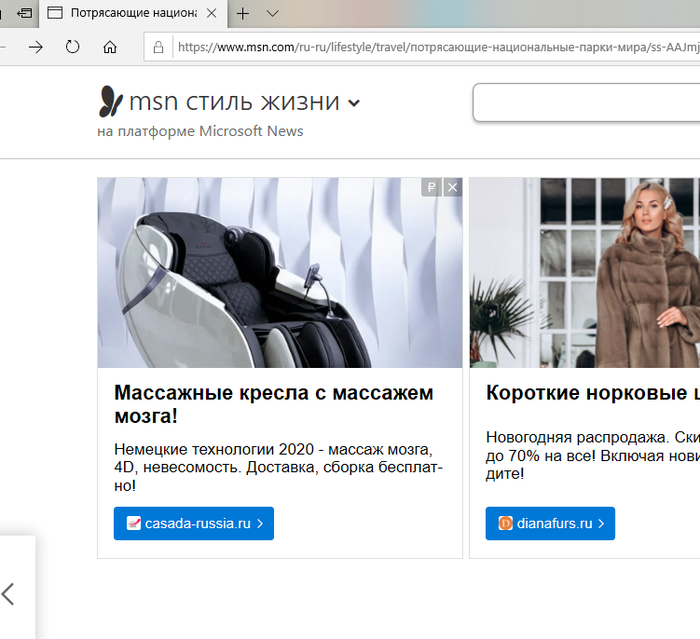The height and width of the screenshot is (639, 700).
Task: Expand the стиль жизни dropdown chevron
Action: [x=354, y=104]
